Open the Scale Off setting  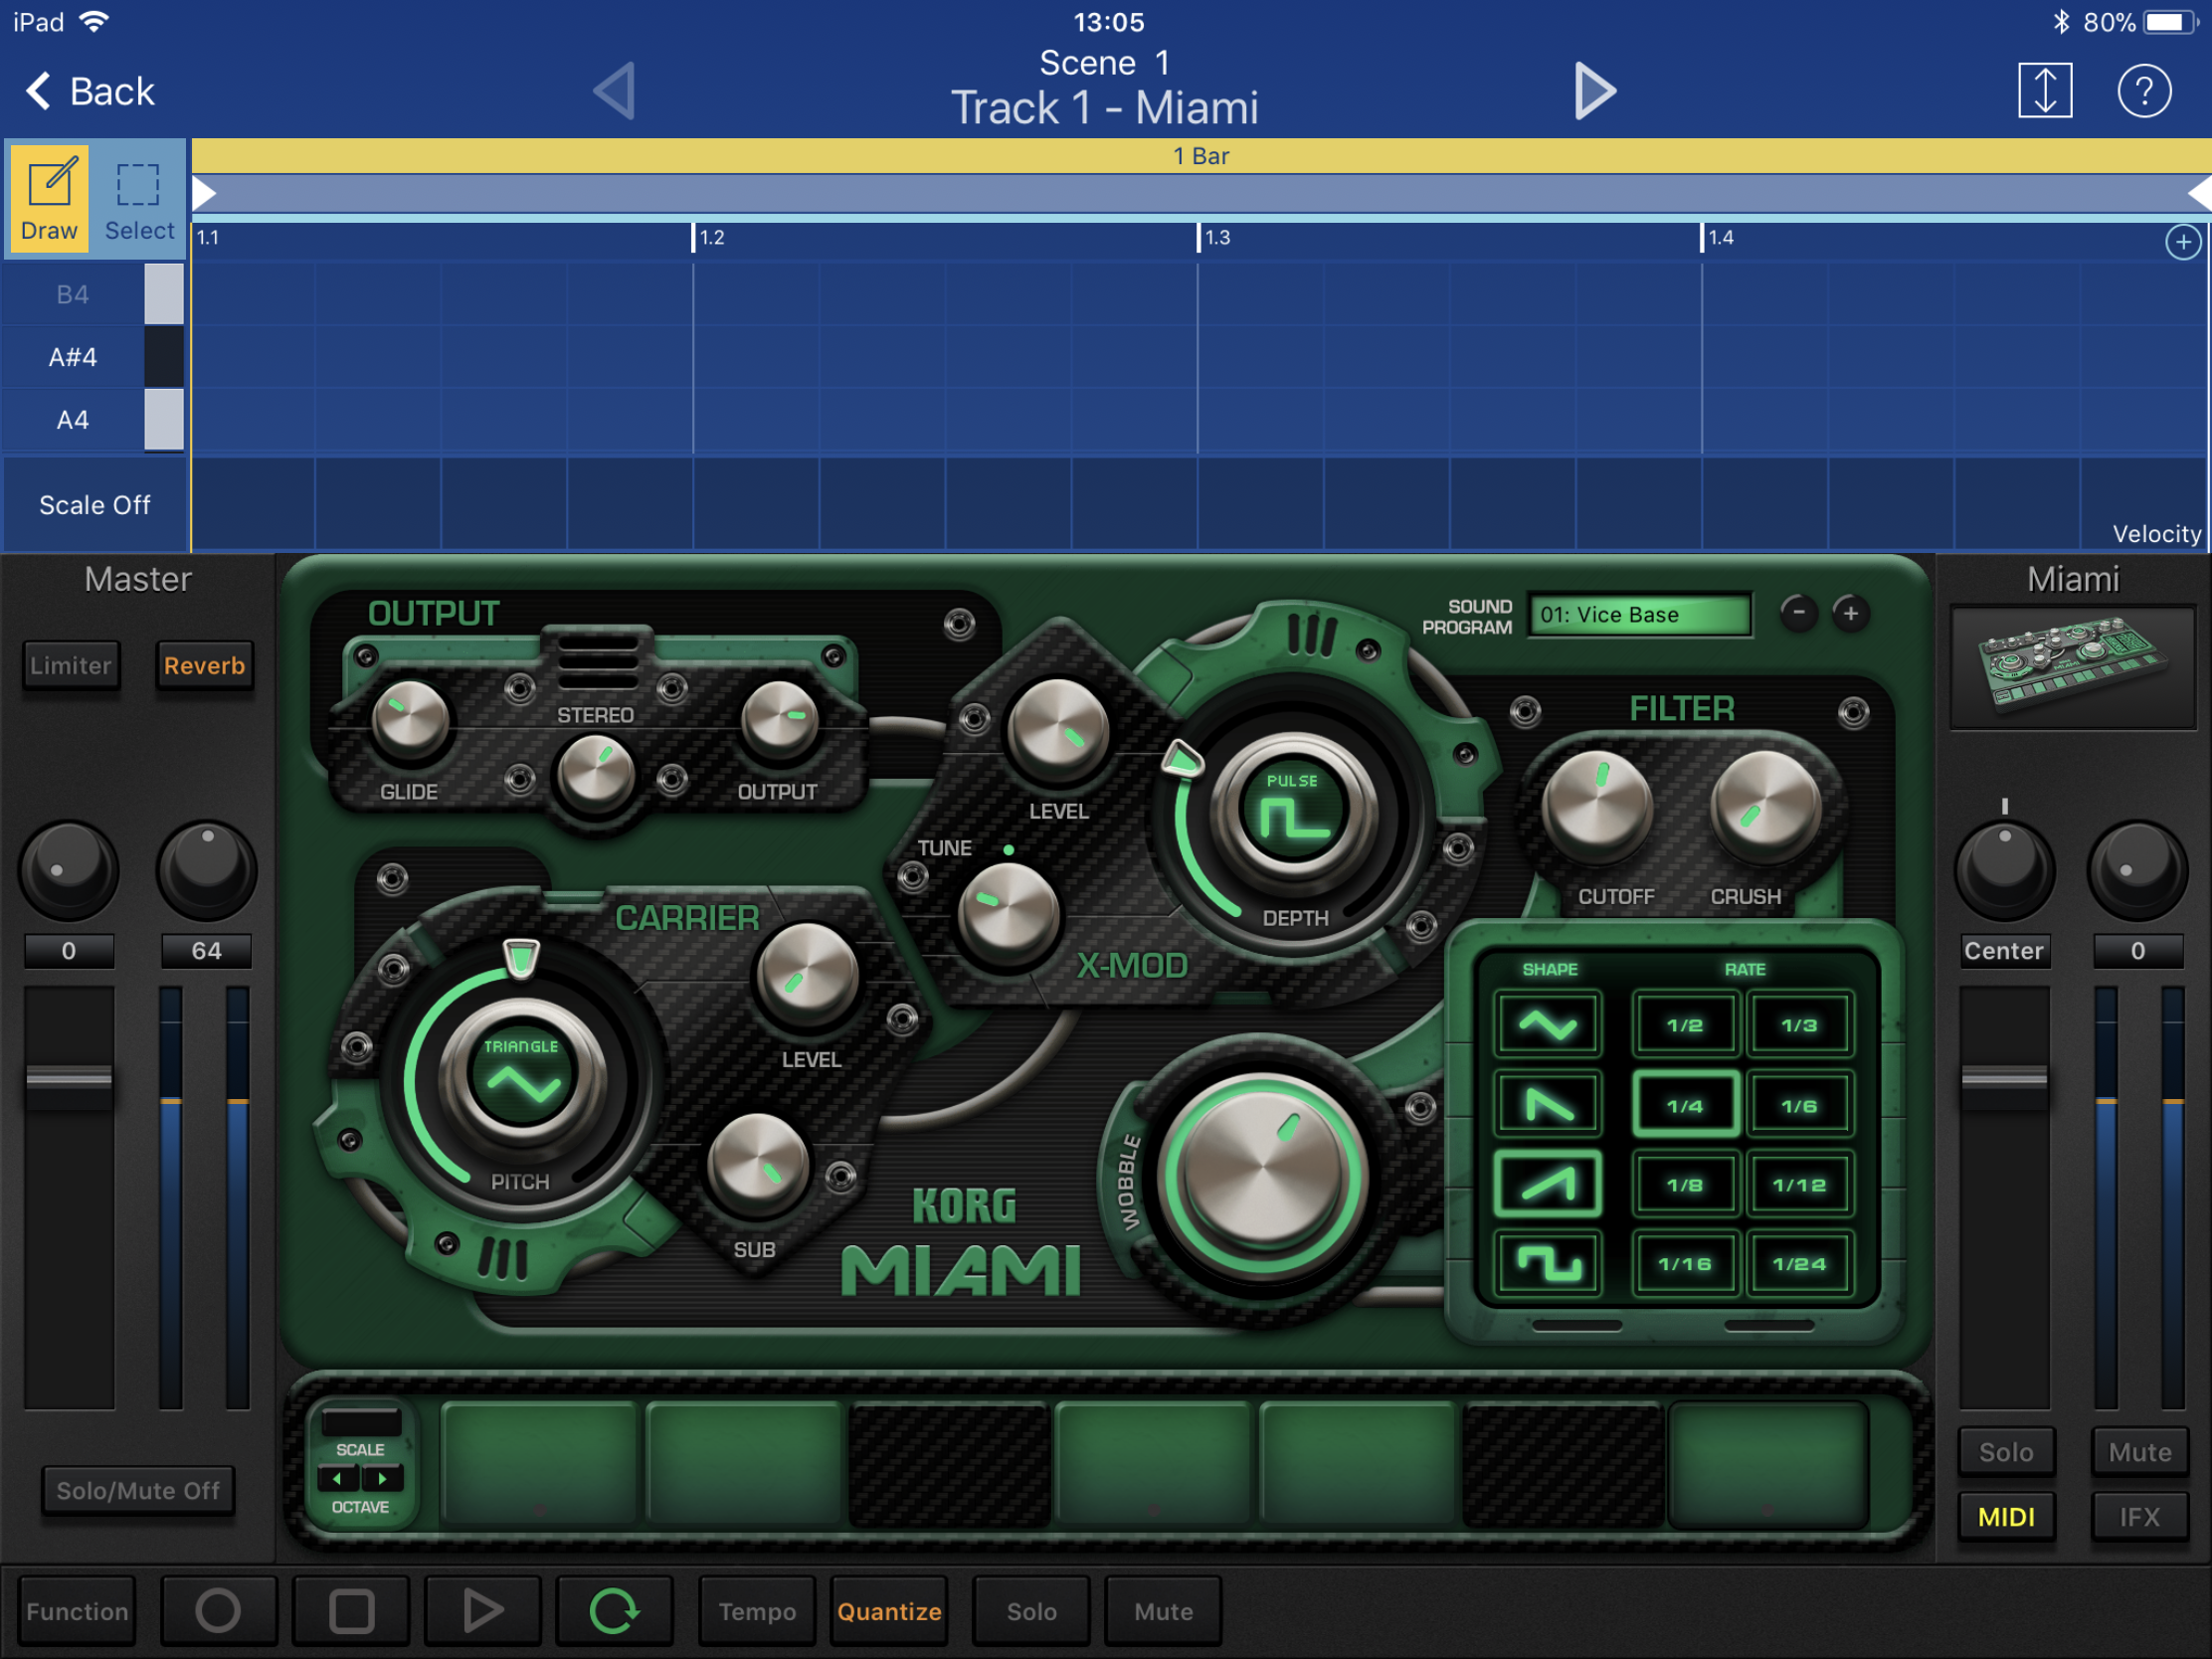[95, 505]
